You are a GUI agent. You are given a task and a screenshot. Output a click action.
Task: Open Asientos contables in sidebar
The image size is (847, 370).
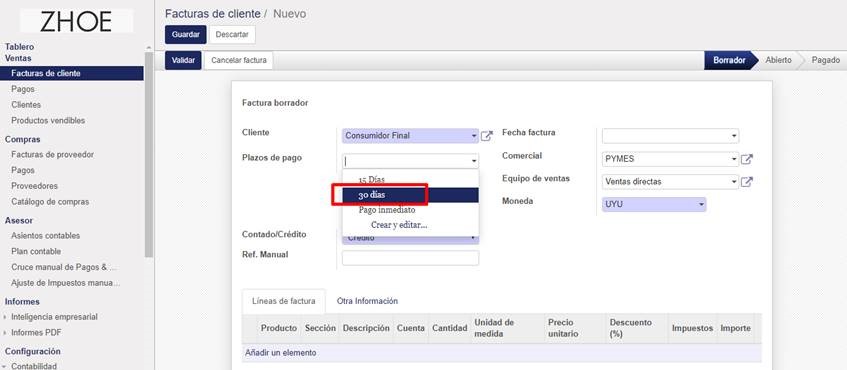(x=45, y=236)
